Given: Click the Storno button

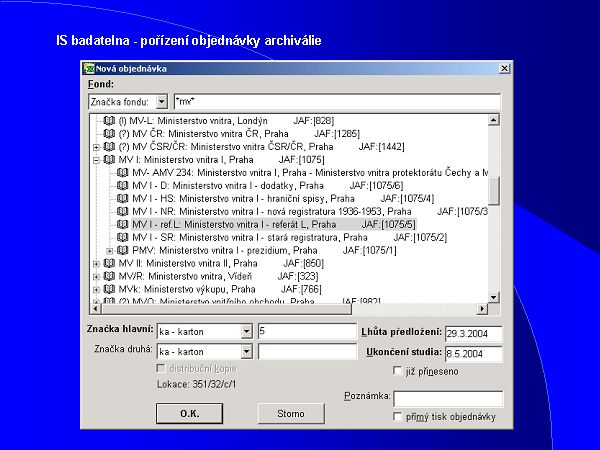Looking at the screenshot, I should click(291, 413).
